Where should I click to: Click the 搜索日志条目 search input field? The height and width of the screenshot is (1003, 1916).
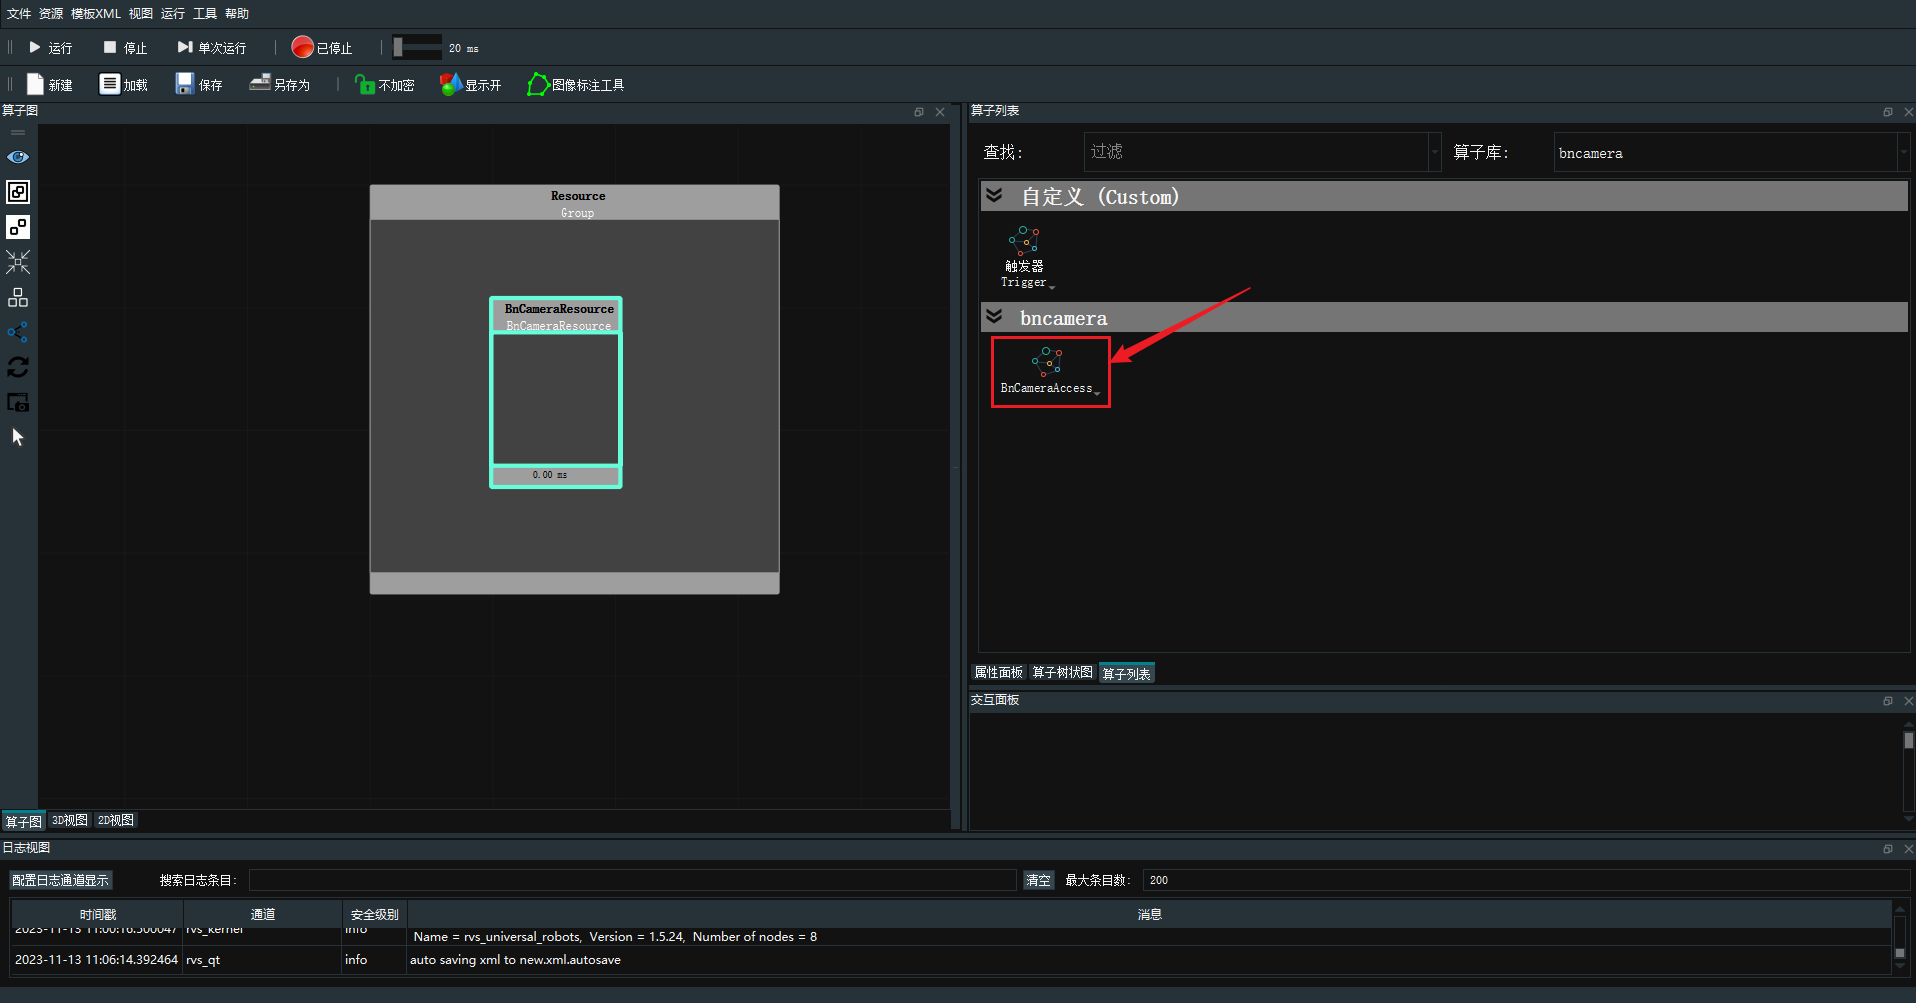click(x=632, y=880)
